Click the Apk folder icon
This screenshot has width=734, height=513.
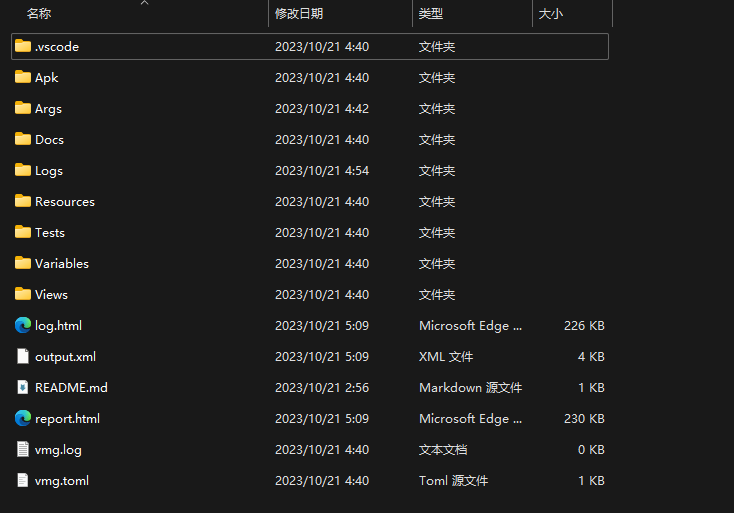point(22,77)
